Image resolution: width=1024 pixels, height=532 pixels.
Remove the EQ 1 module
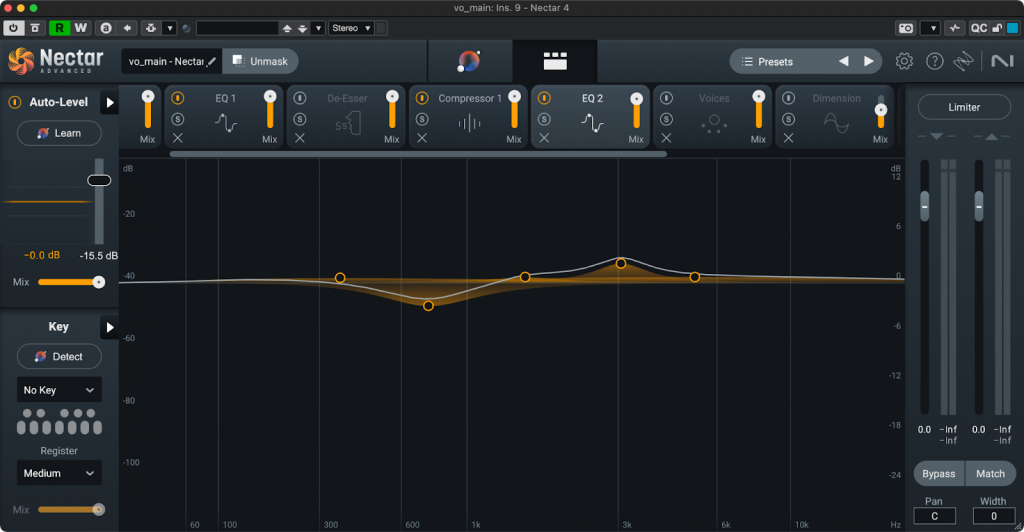[178, 139]
